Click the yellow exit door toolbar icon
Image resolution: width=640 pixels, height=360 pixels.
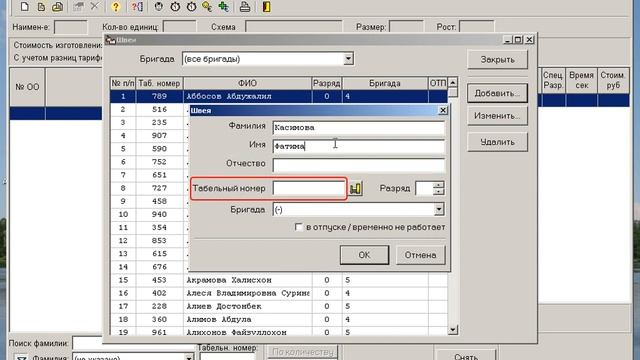click(267, 7)
